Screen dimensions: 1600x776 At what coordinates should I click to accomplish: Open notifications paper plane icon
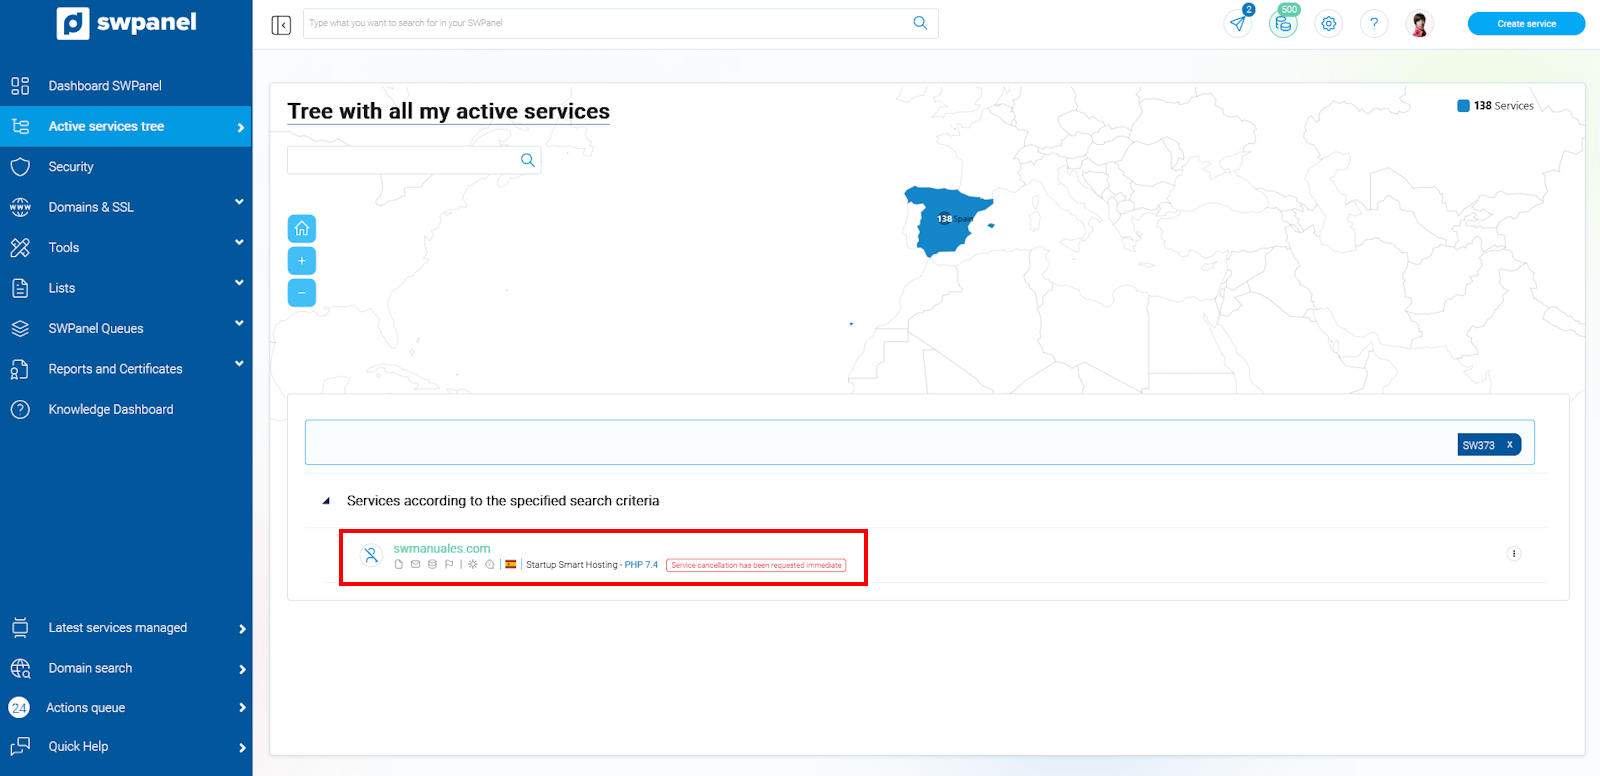1239,24
